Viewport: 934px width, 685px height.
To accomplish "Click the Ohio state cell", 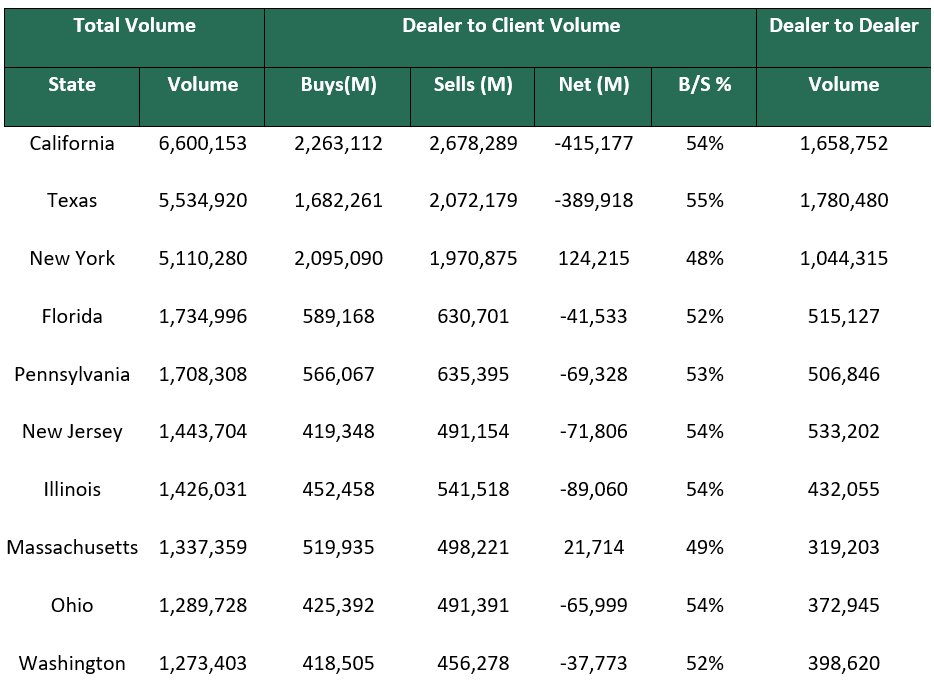I will tap(72, 606).
